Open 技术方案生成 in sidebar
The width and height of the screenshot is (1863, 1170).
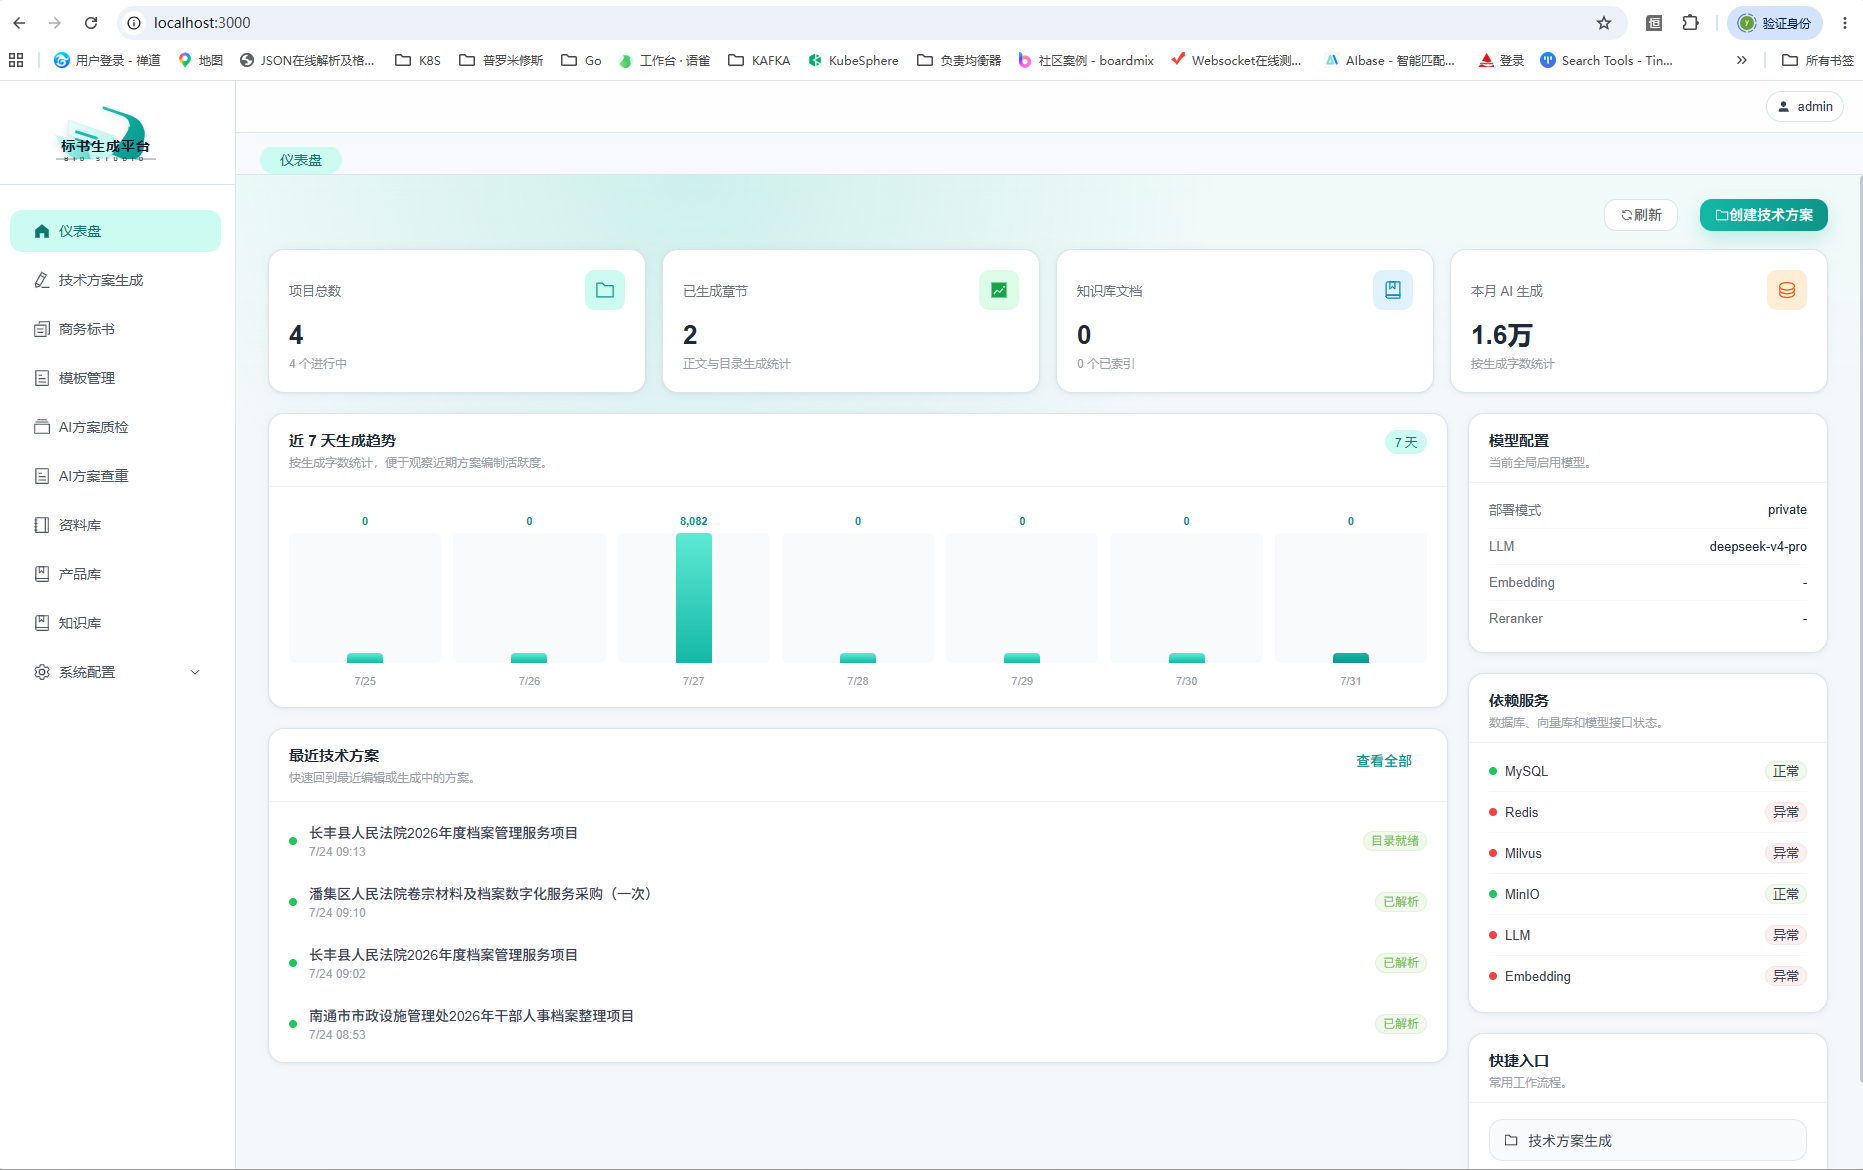point(115,280)
